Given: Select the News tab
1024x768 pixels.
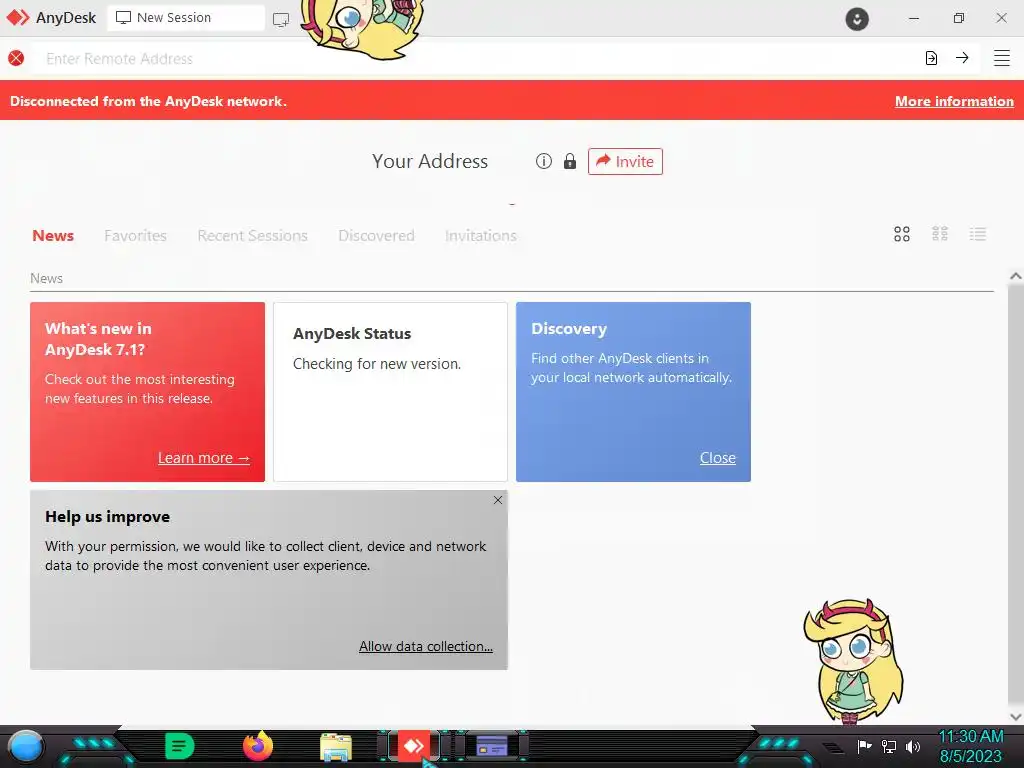Looking at the screenshot, I should 53,236.
